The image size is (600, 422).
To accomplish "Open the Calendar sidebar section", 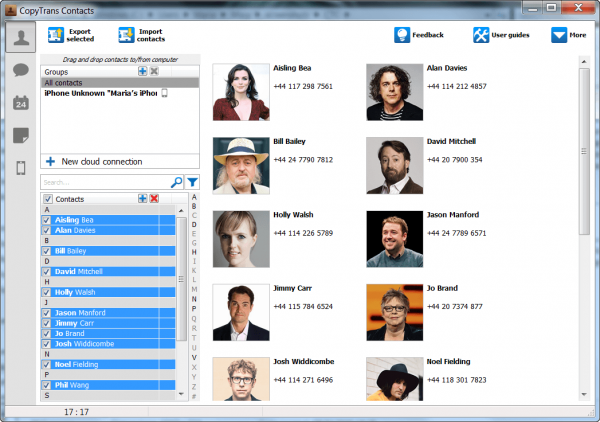I will (x=21, y=103).
